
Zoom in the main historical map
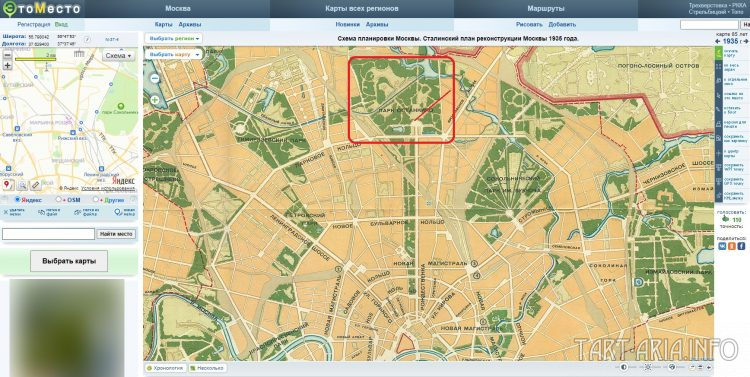(154, 100)
